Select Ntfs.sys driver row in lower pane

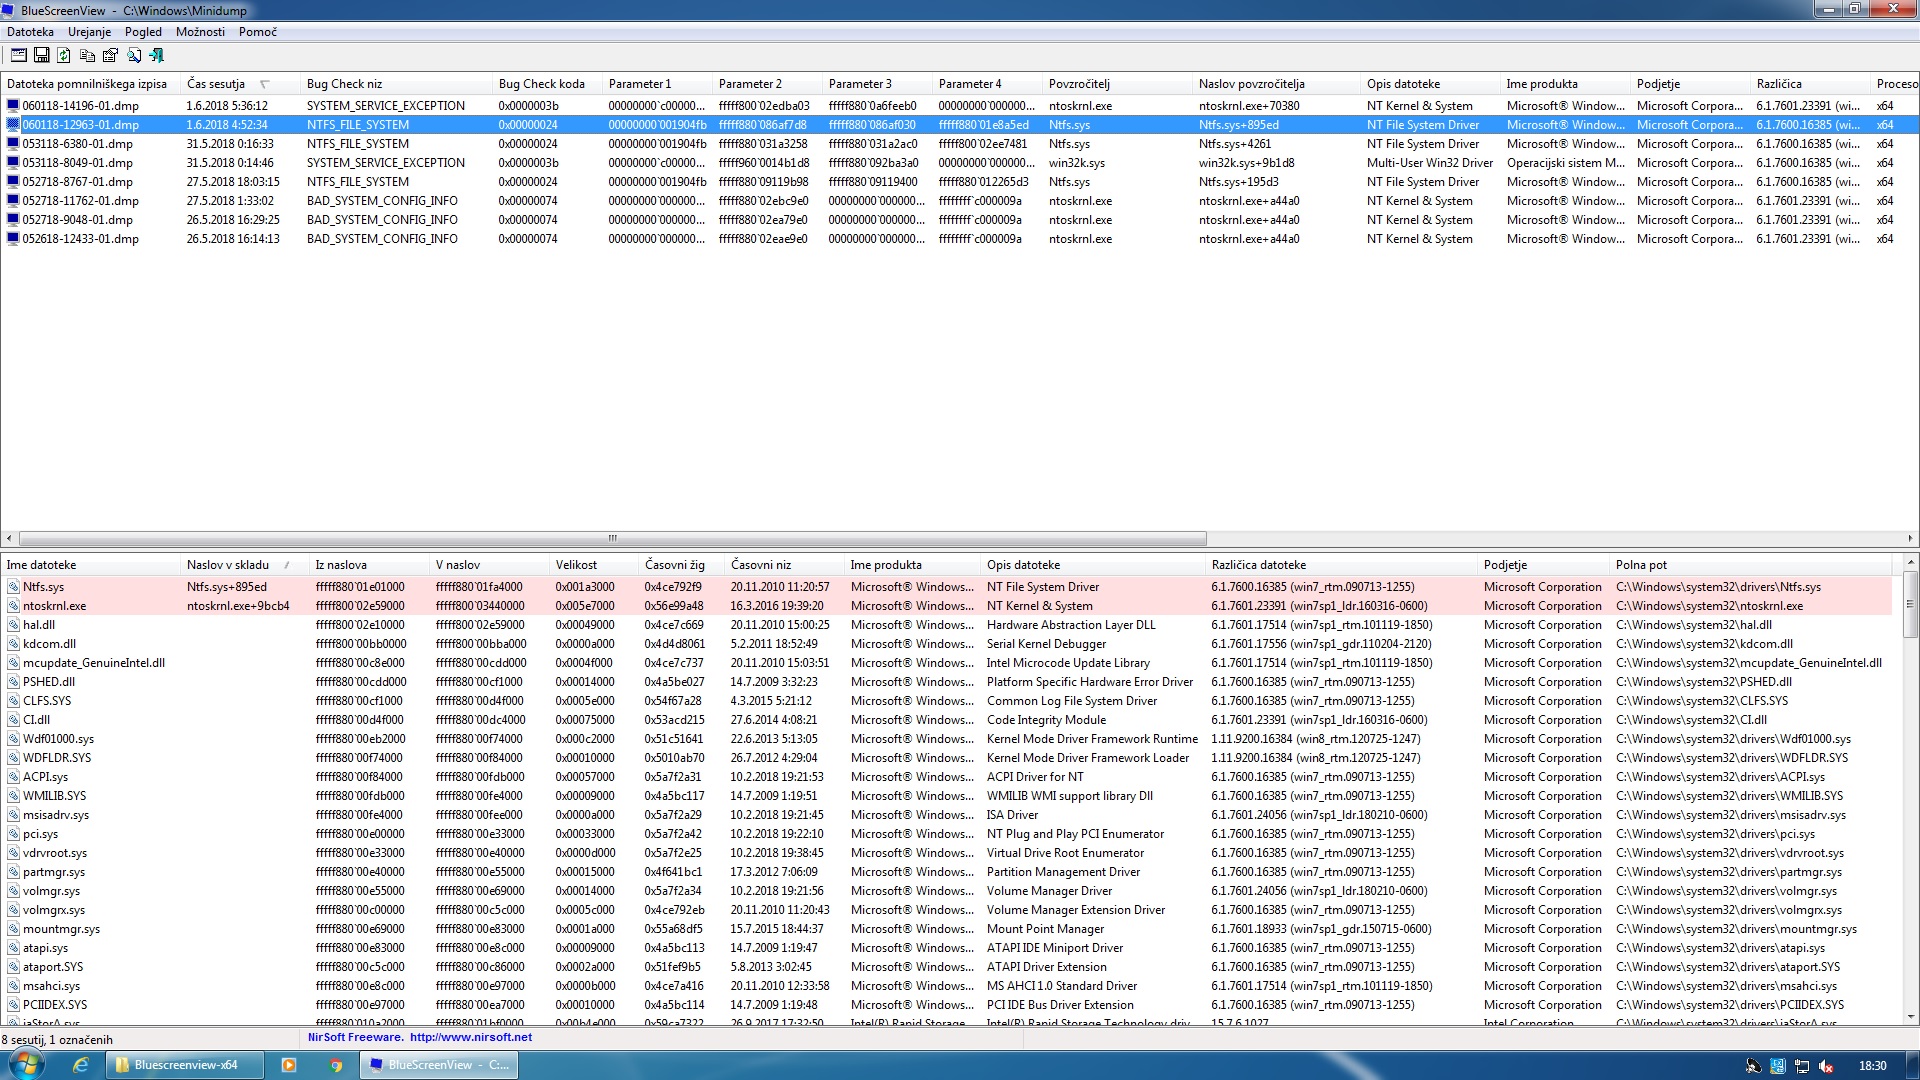pyautogui.click(x=947, y=587)
